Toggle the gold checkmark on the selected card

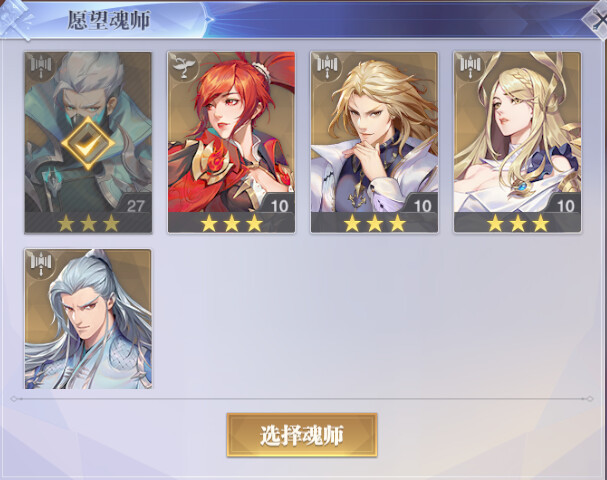pos(88,143)
